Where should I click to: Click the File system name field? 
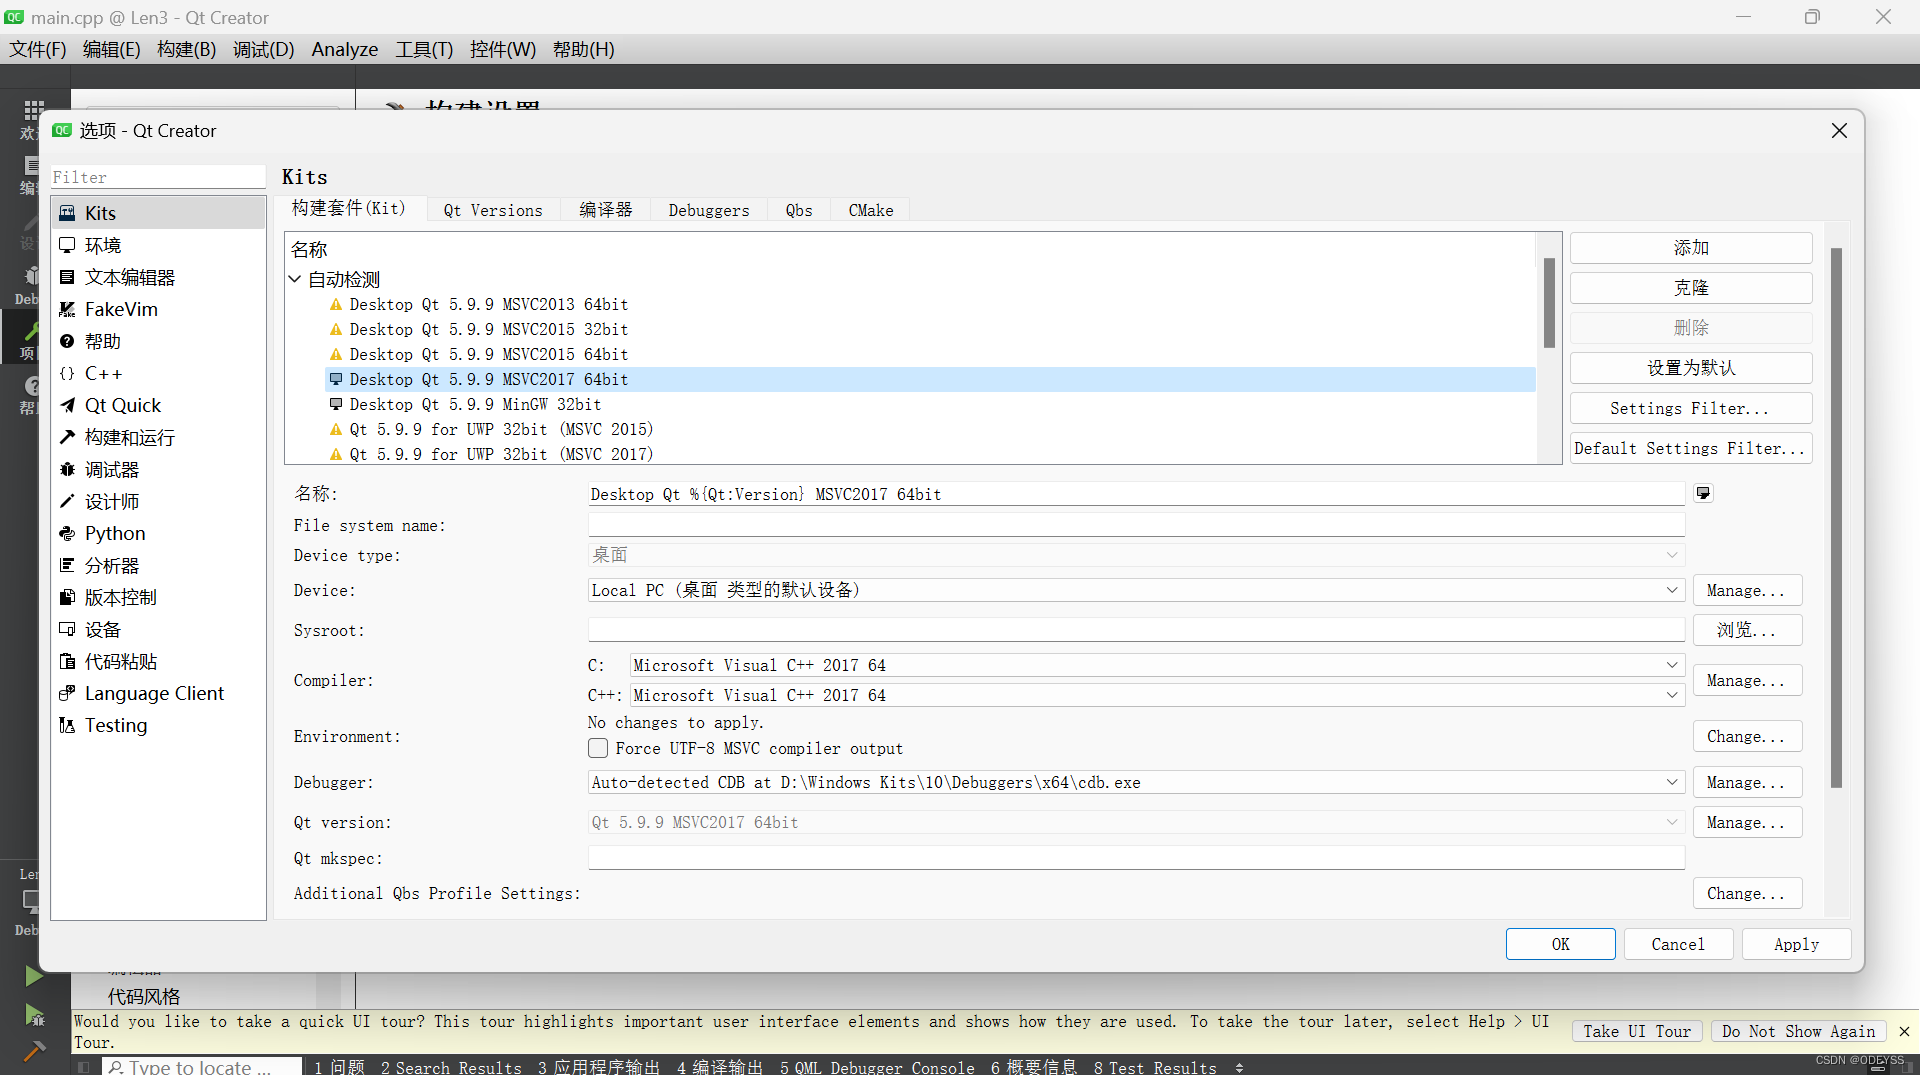tap(1136, 525)
